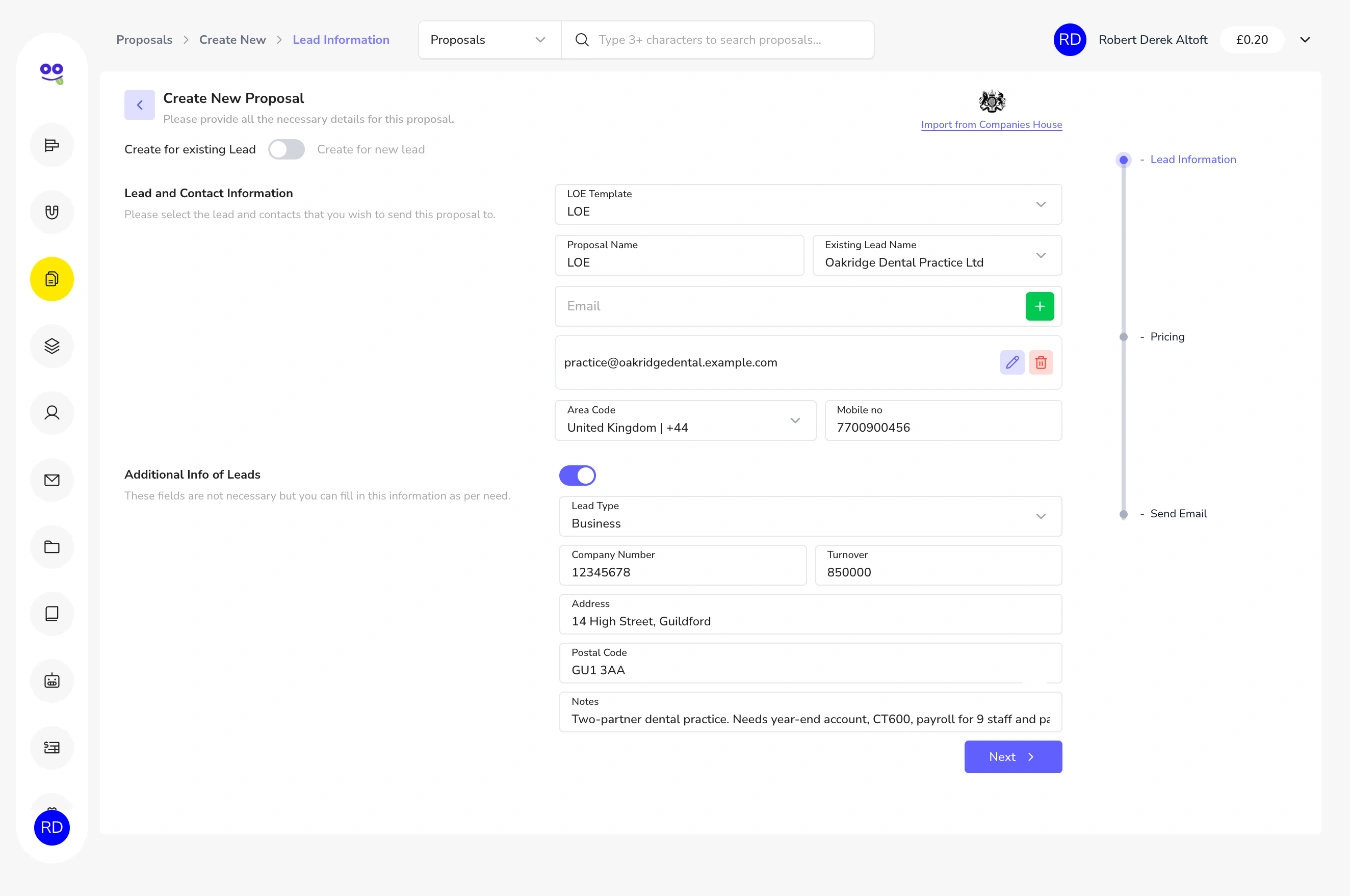Focus the Mobile no field
The width and height of the screenshot is (1350, 896).
pos(943,420)
